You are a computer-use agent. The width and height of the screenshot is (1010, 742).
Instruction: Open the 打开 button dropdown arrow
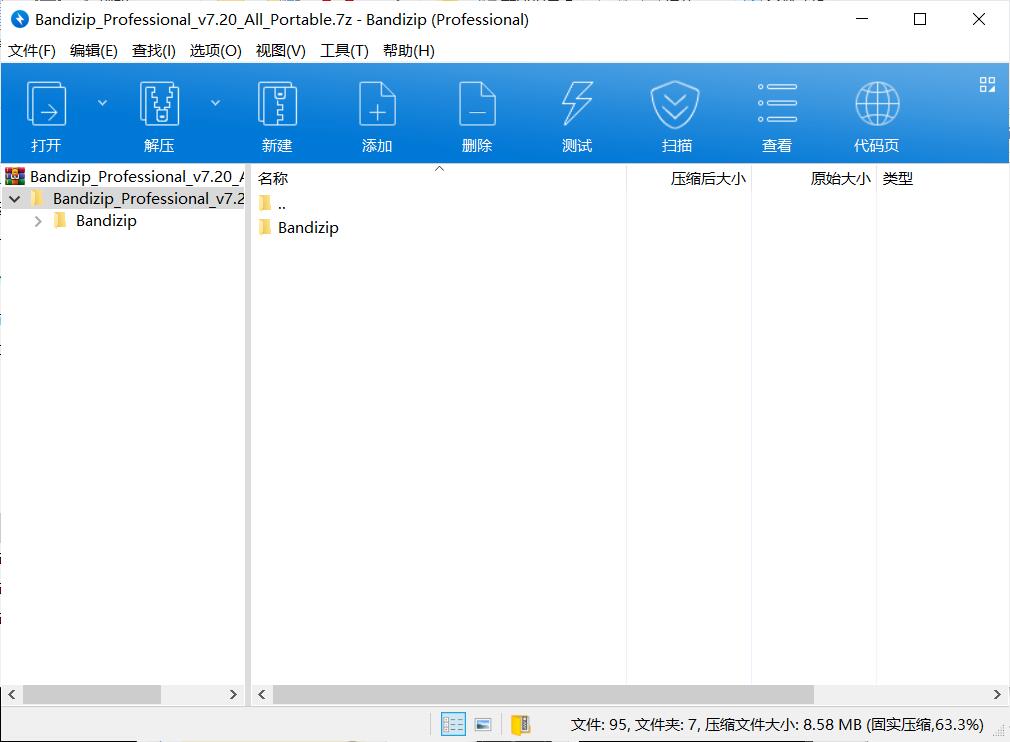coord(101,102)
